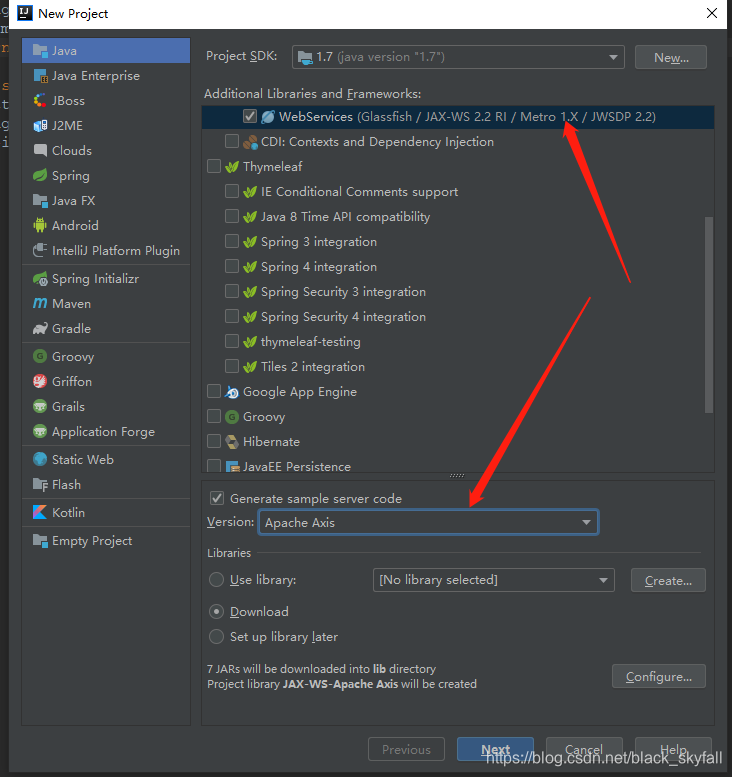732x777 pixels.
Task: Check Java 8 Time API compatibility checkbox
Action: coord(231,216)
